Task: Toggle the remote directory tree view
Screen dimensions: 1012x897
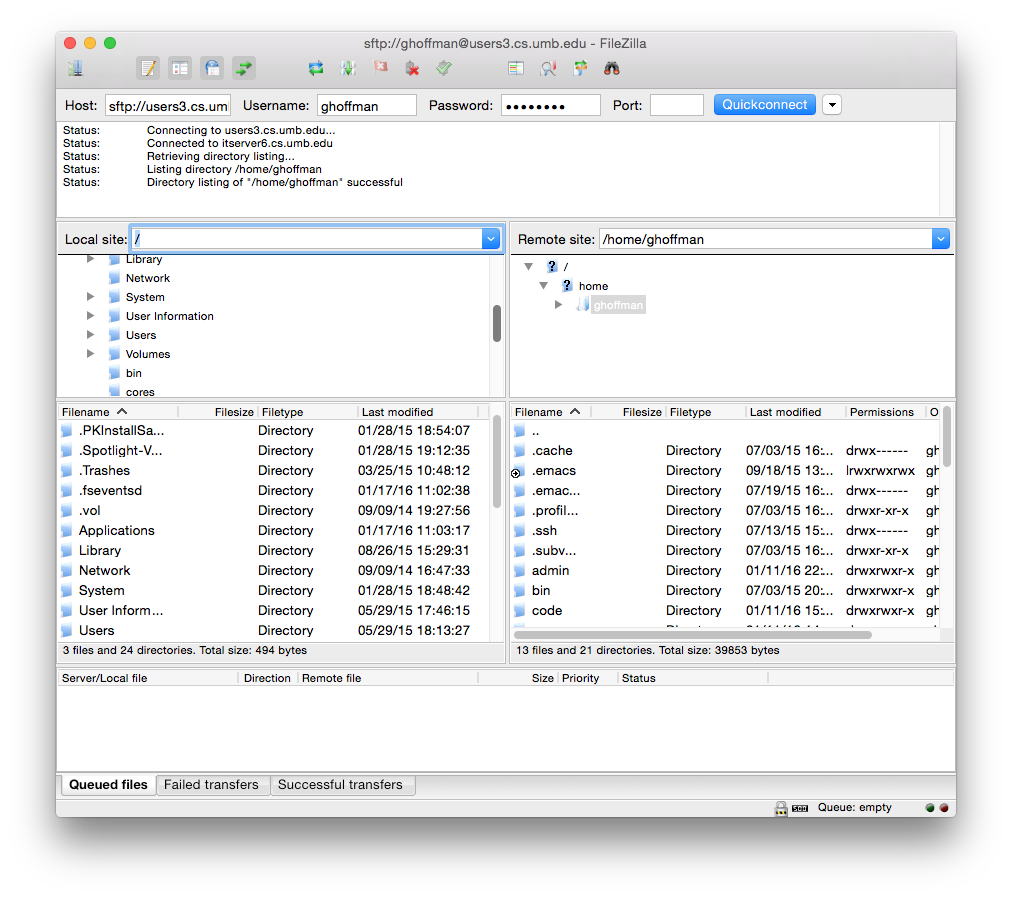Action: click(x=212, y=68)
